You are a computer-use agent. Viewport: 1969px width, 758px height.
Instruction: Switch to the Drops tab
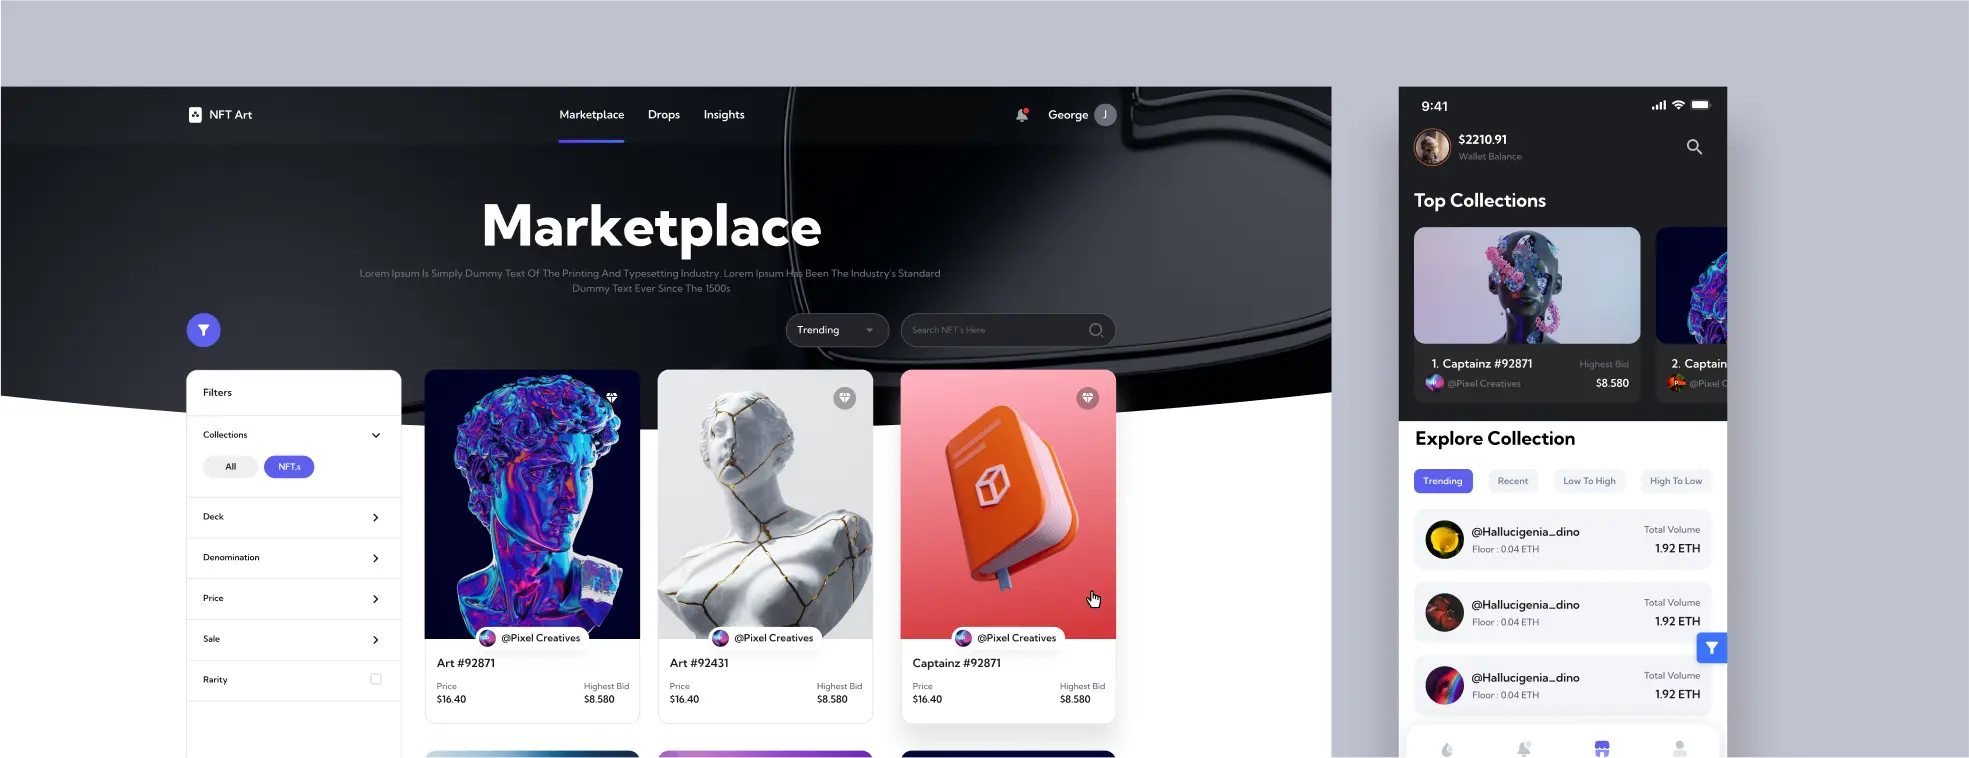coord(664,115)
